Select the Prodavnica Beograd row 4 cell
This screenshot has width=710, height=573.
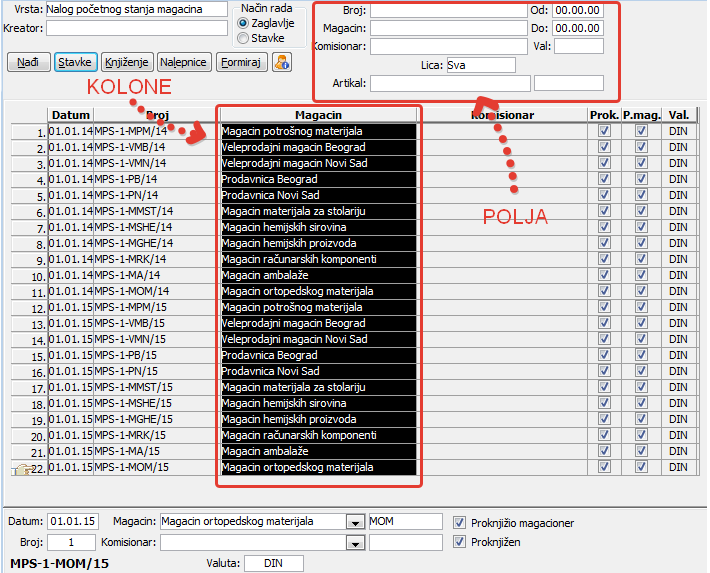pos(318,179)
